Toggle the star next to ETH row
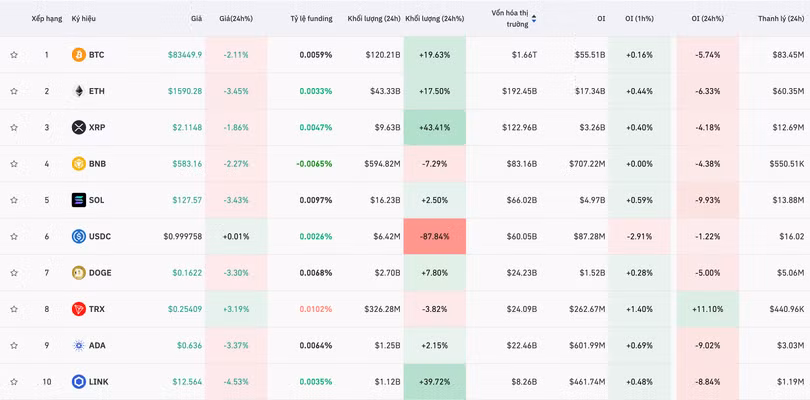The image size is (810, 400). click(14, 91)
